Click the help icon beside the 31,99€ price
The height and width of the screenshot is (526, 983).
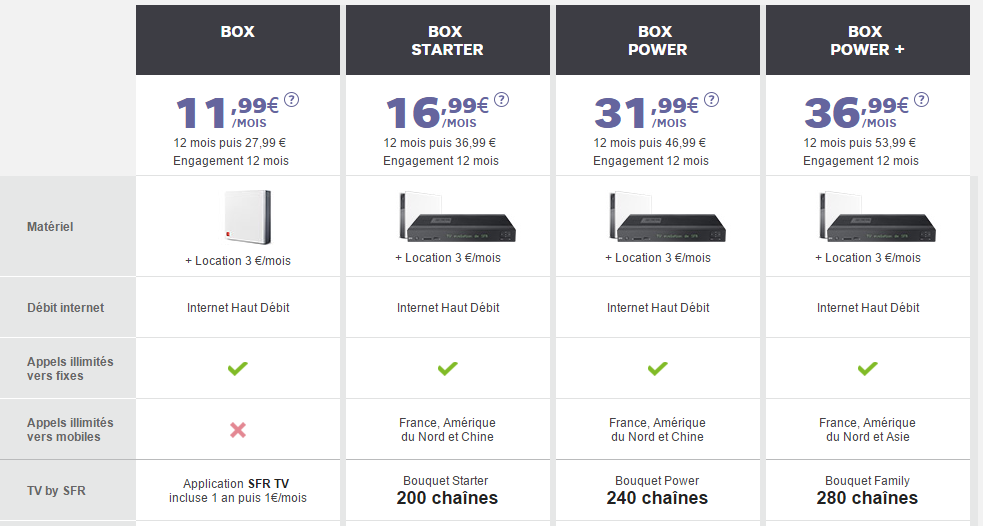coord(712,100)
